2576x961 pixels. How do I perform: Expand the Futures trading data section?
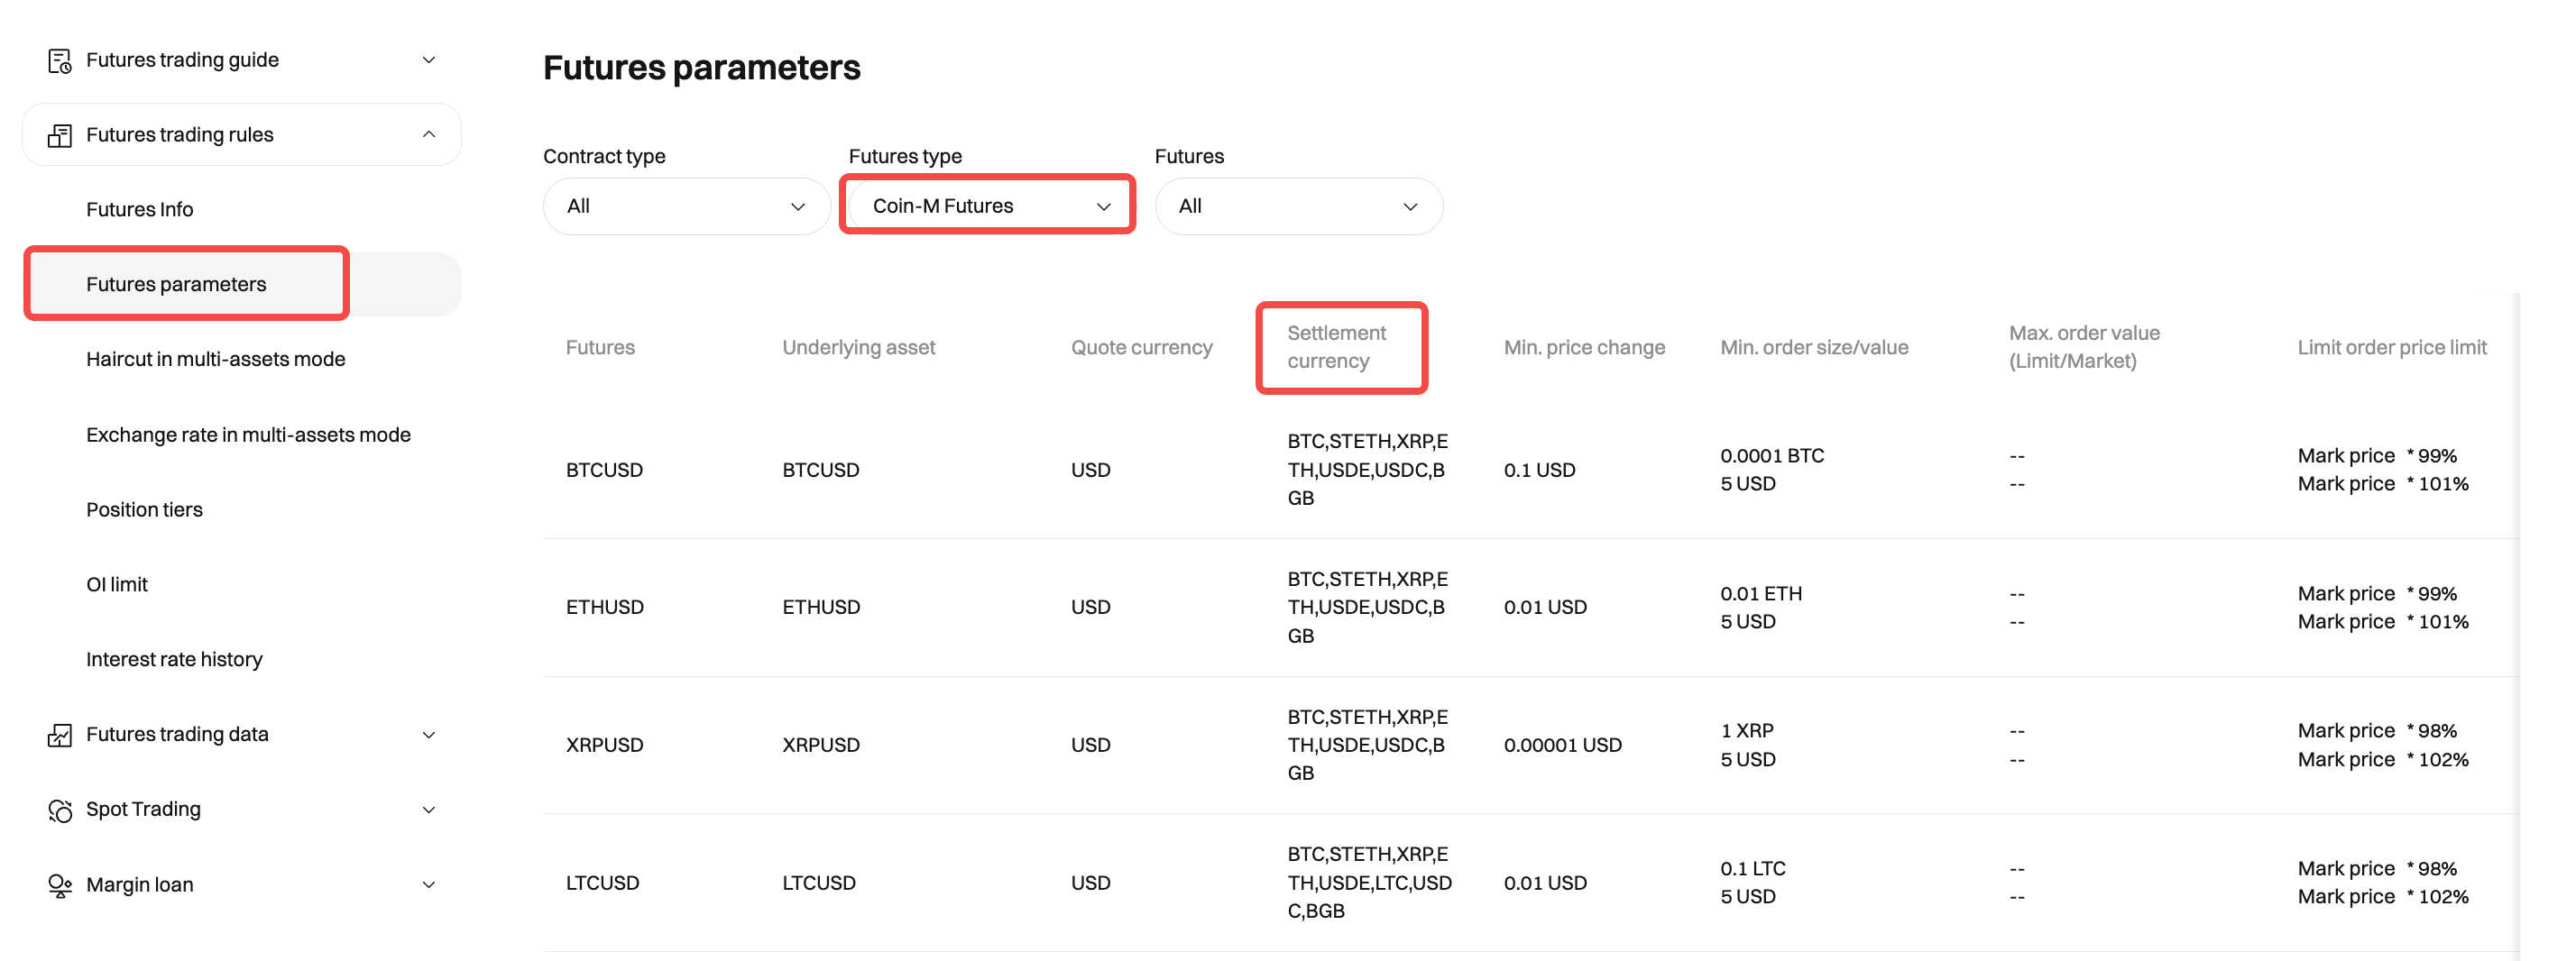429,735
